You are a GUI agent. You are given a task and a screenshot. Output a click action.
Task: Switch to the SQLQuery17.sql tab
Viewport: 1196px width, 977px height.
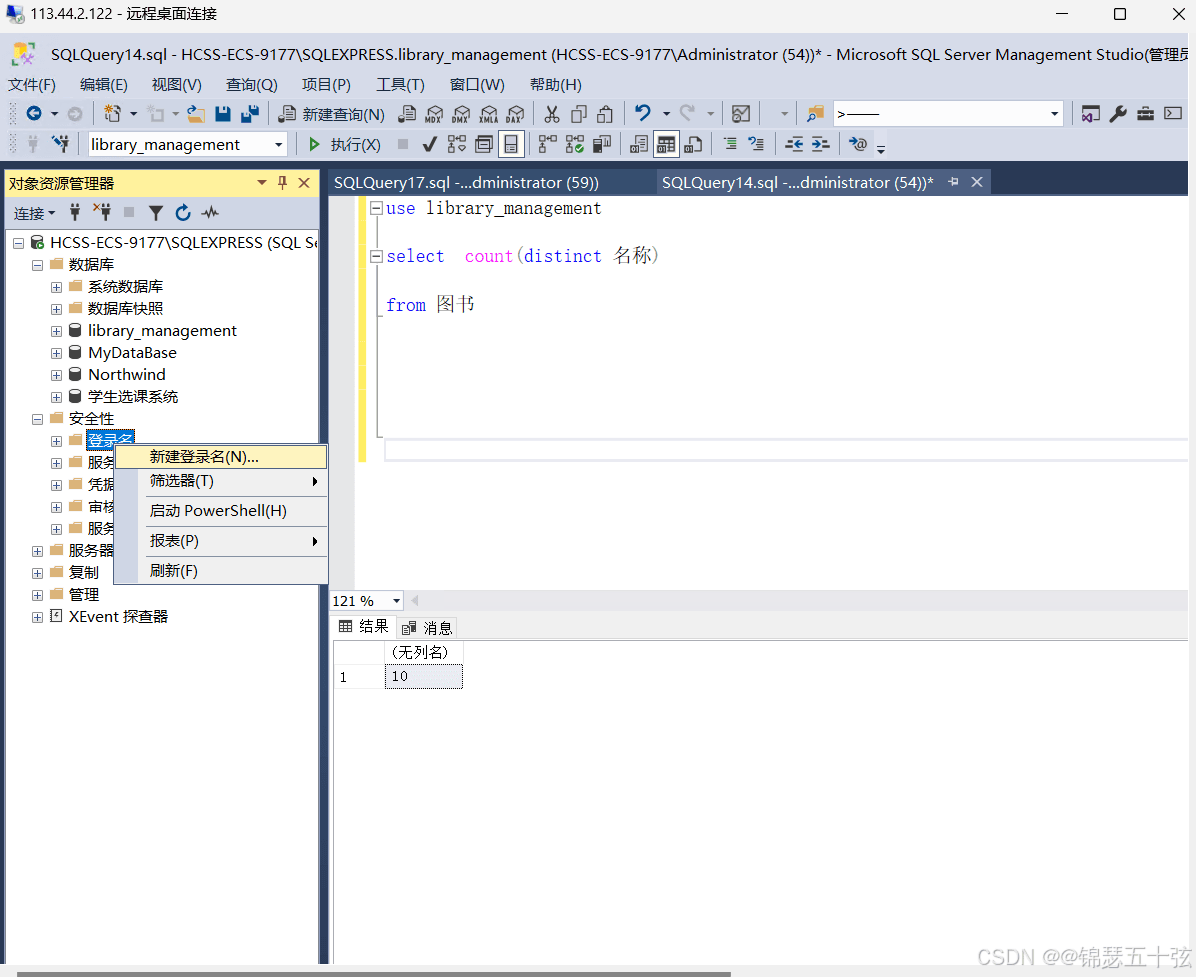466,182
